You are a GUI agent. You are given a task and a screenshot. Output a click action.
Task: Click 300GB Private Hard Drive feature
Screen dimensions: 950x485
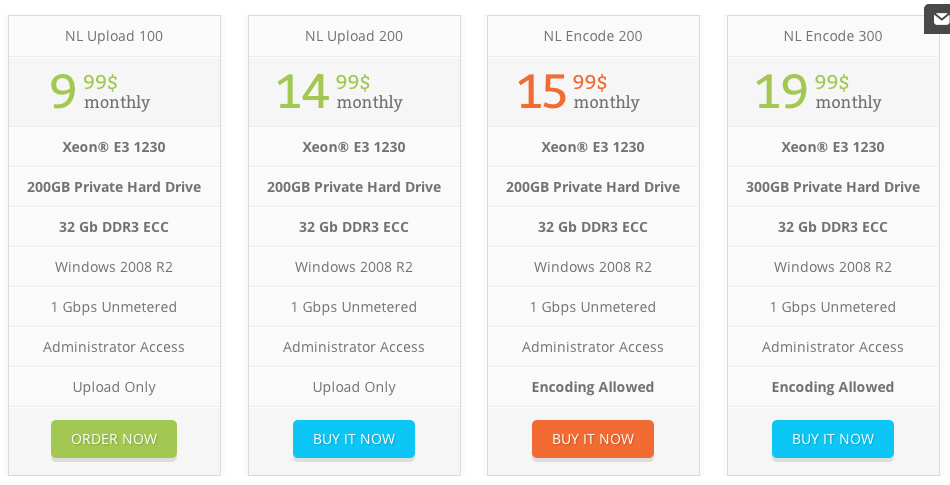(832, 187)
